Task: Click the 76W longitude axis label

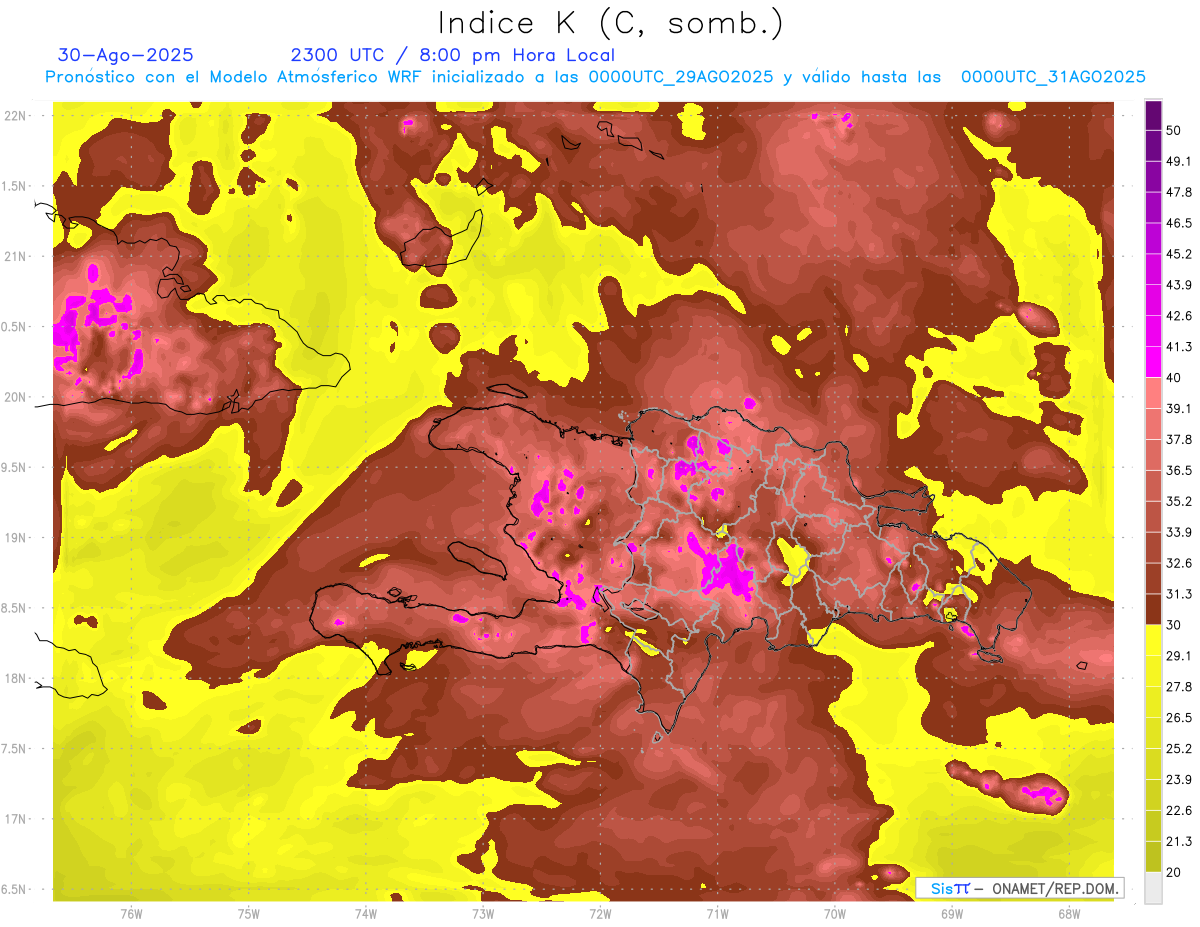Action: coord(131,913)
